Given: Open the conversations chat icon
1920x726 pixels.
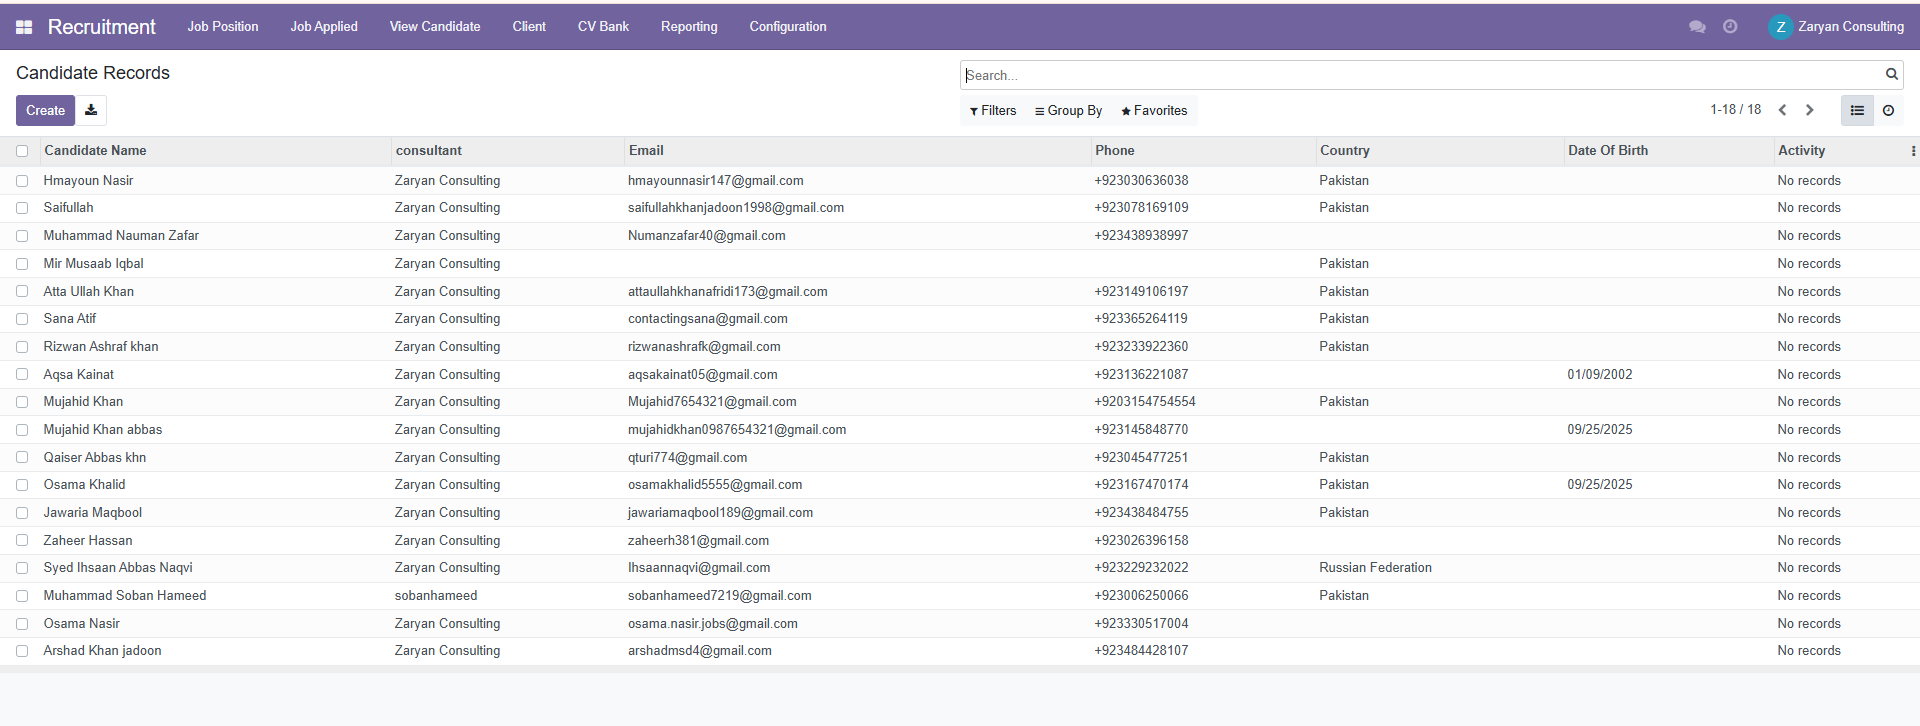Looking at the screenshot, I should tap(1697, 27).
